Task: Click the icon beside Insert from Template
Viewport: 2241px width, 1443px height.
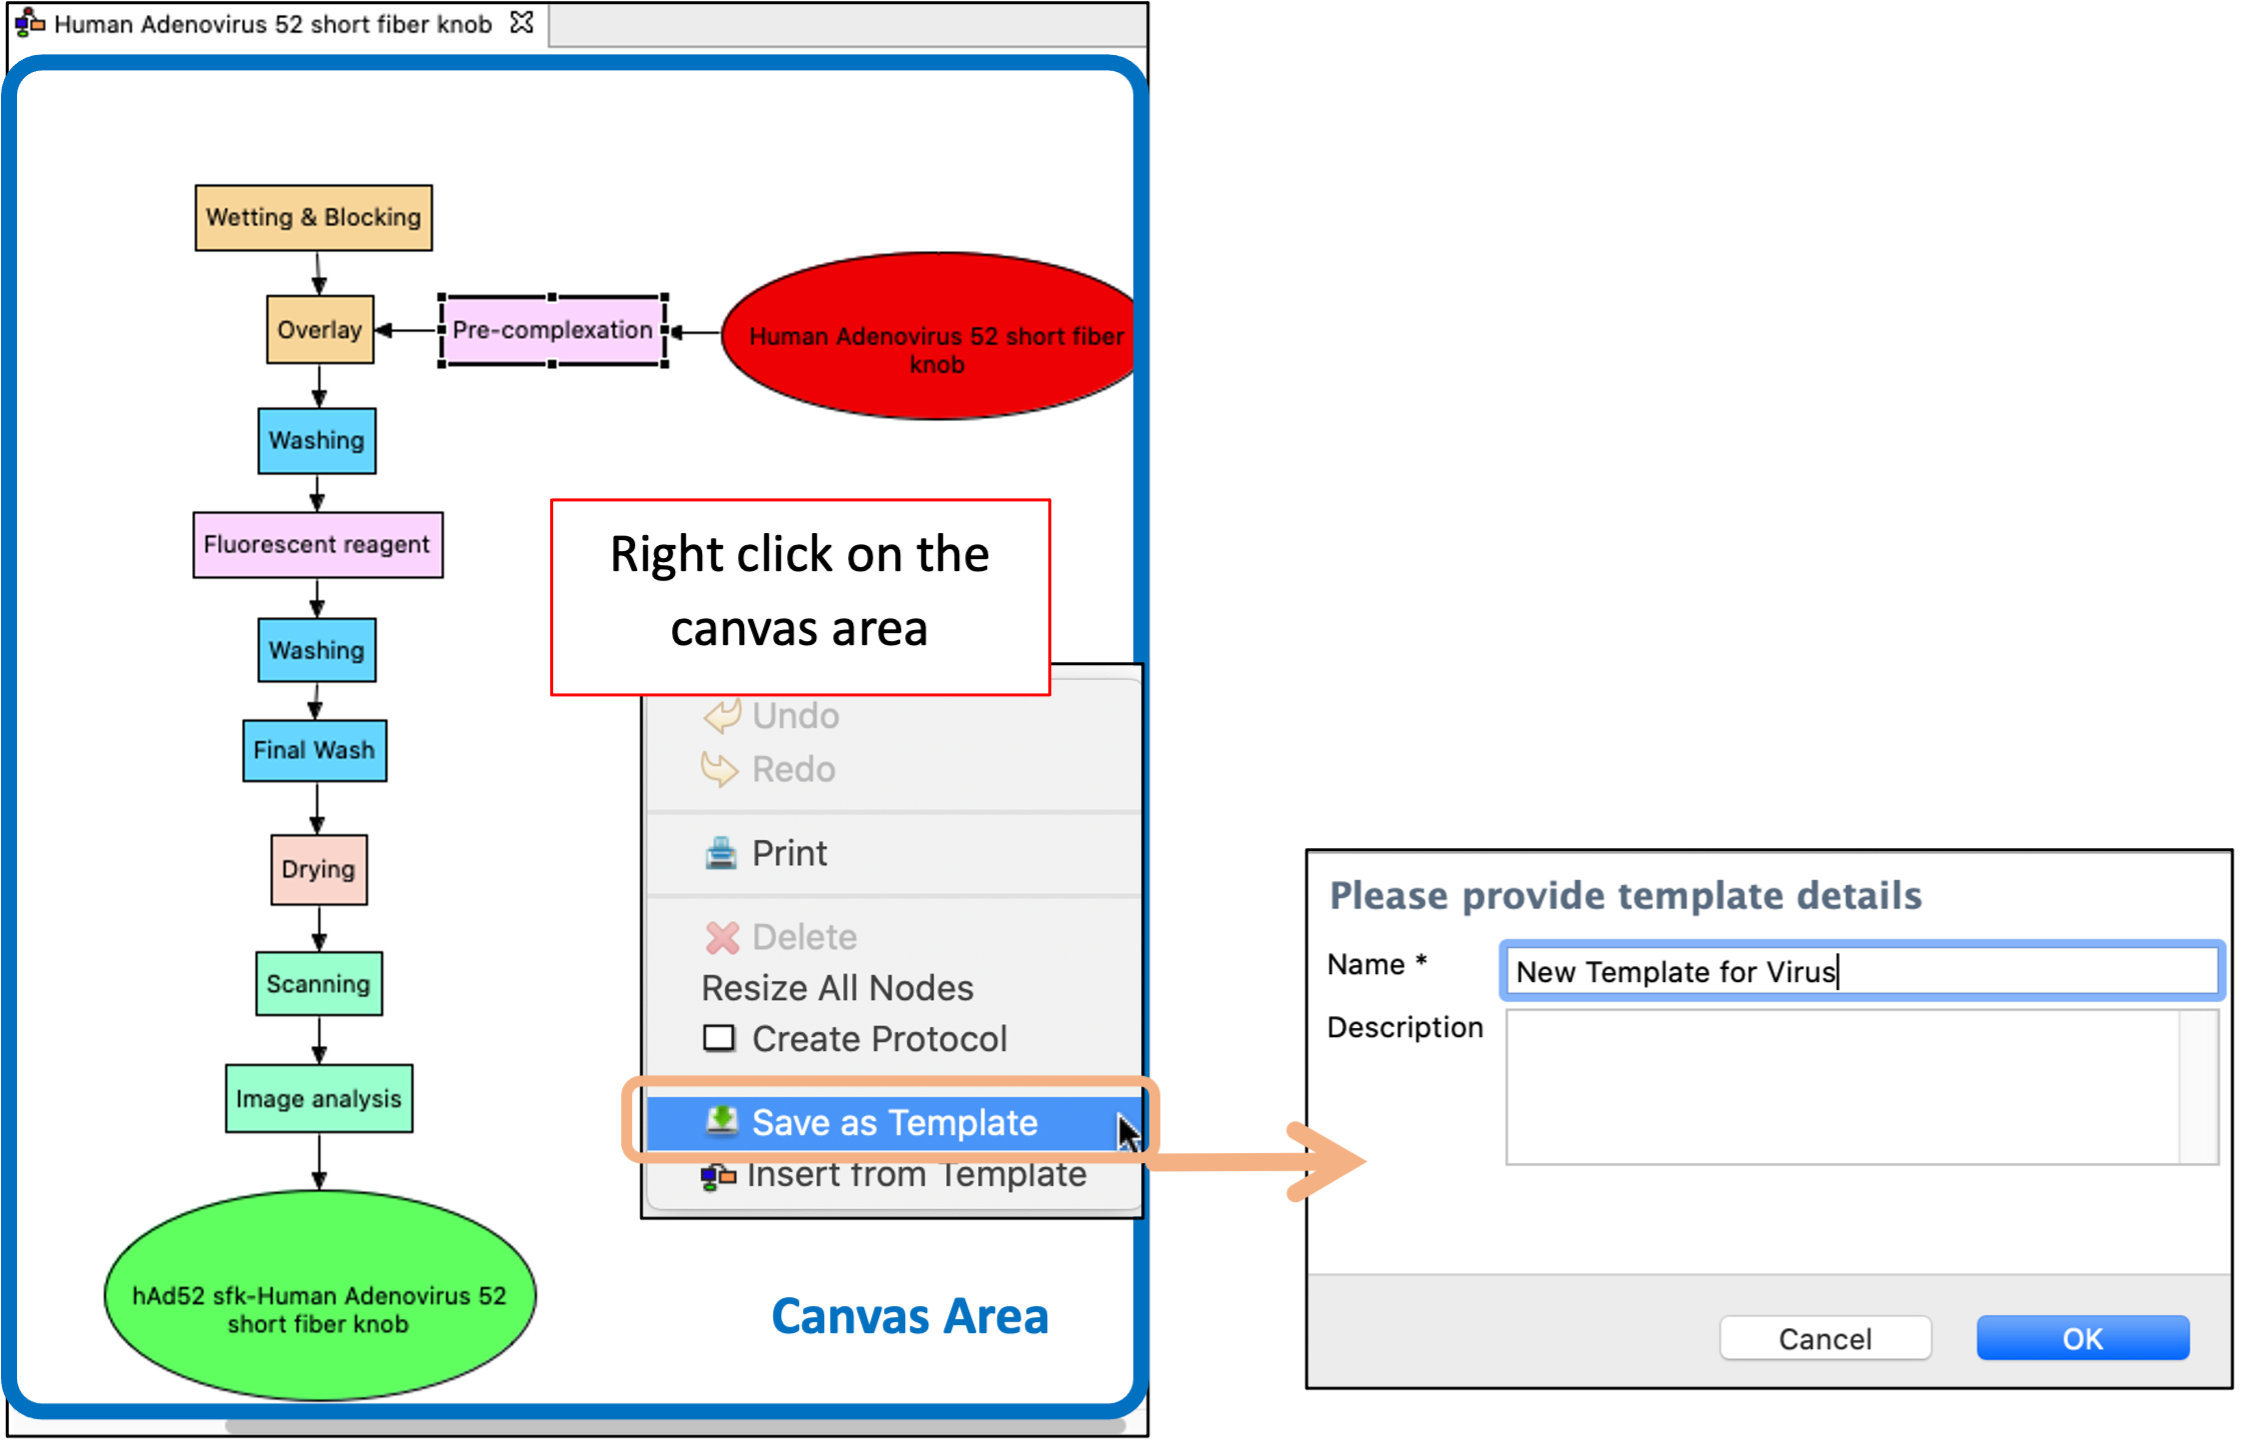Action: (x=718, y=1177)
